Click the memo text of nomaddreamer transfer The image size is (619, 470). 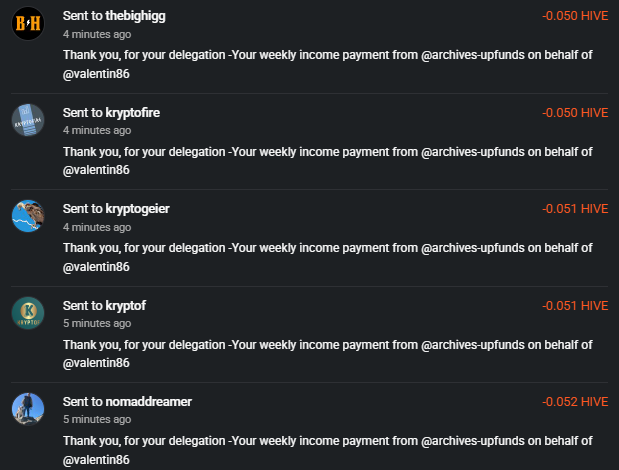click(x=328, y=450)
